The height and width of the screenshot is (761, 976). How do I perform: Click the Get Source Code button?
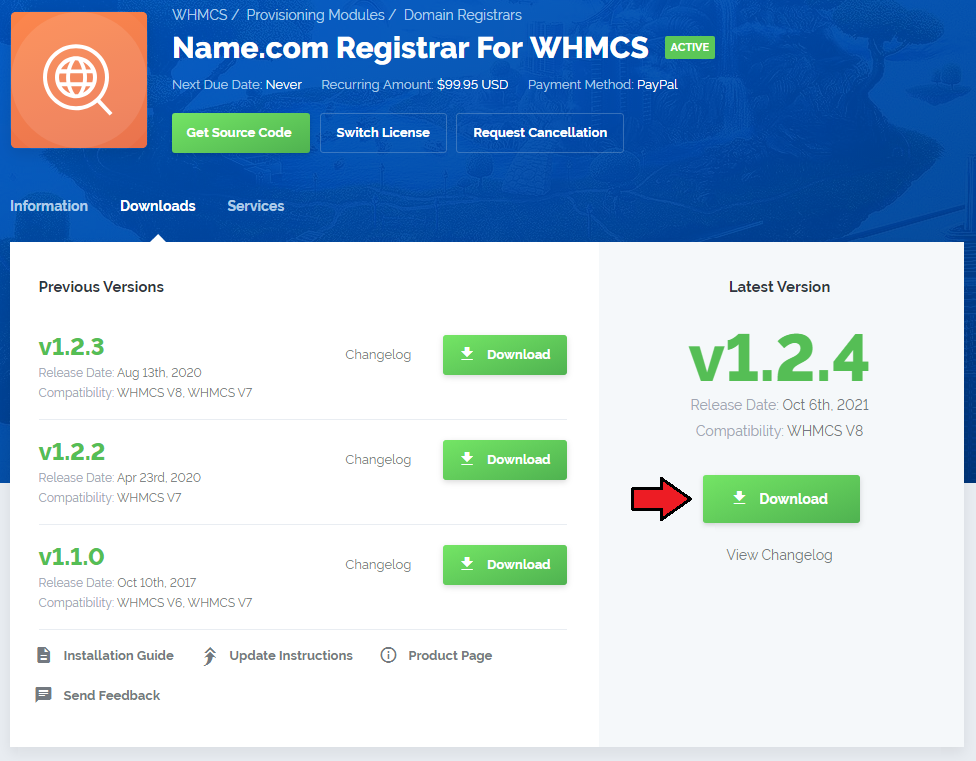point(241,133)
